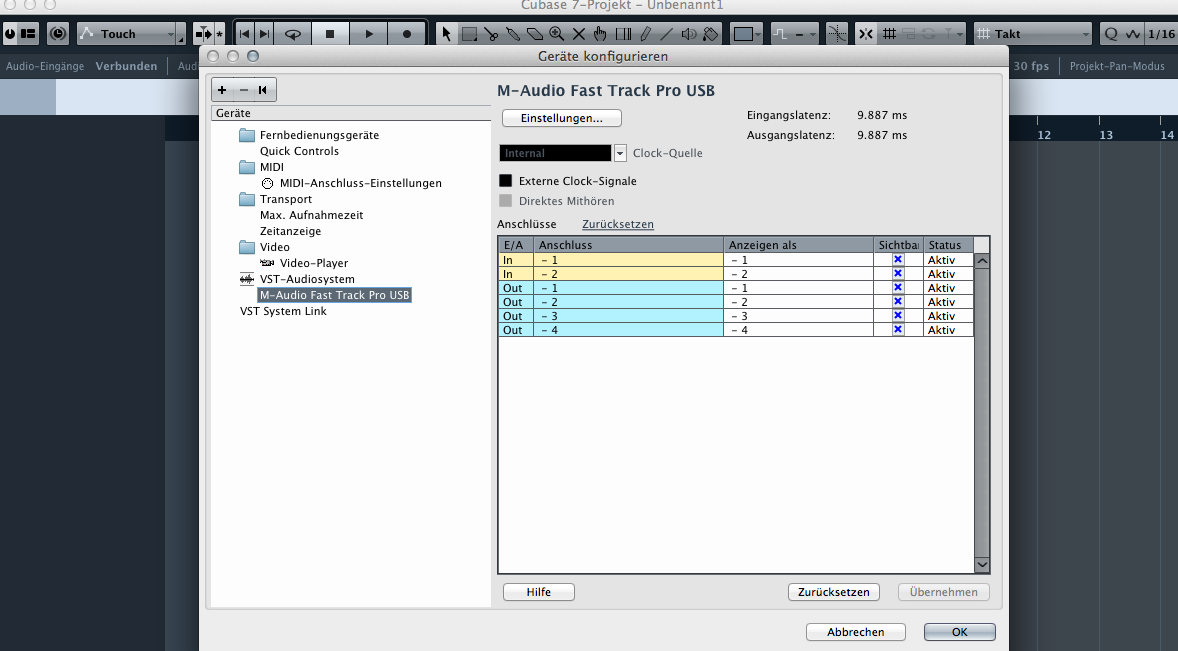Toggle Sichtbar checkbox for Out 1 row
Image resolution: width=1178 pixels, height=651 pixels.
pyautogui.click(x=898, y=288)
